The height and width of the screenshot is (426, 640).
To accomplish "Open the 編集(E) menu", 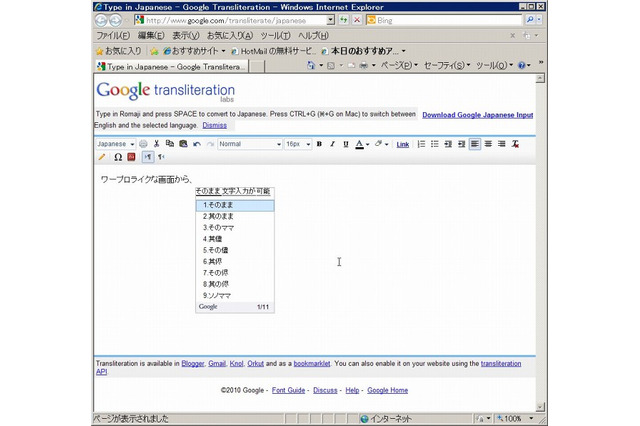I will [151, 36].
